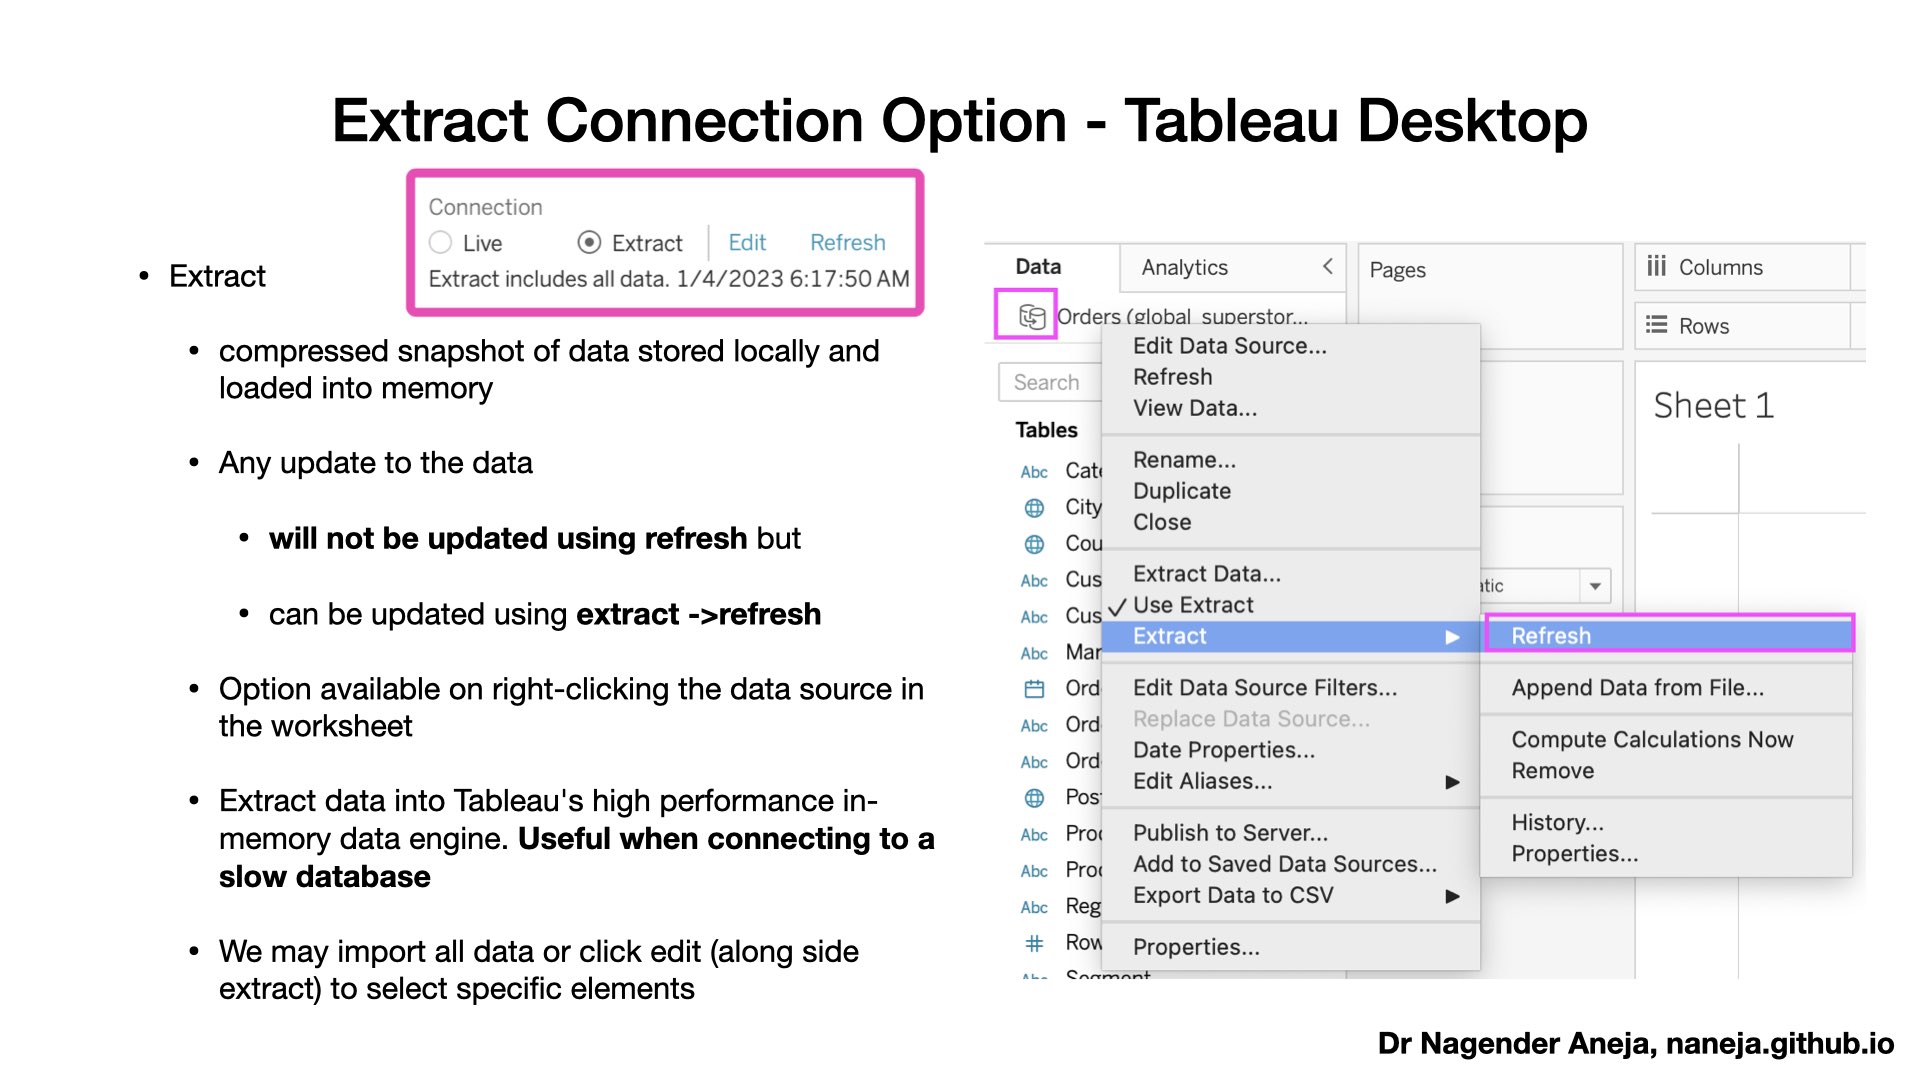Open History... in the Extract submenu
The height and width of the screenshot is (1080, 1920).
(x=1557, y=823)
